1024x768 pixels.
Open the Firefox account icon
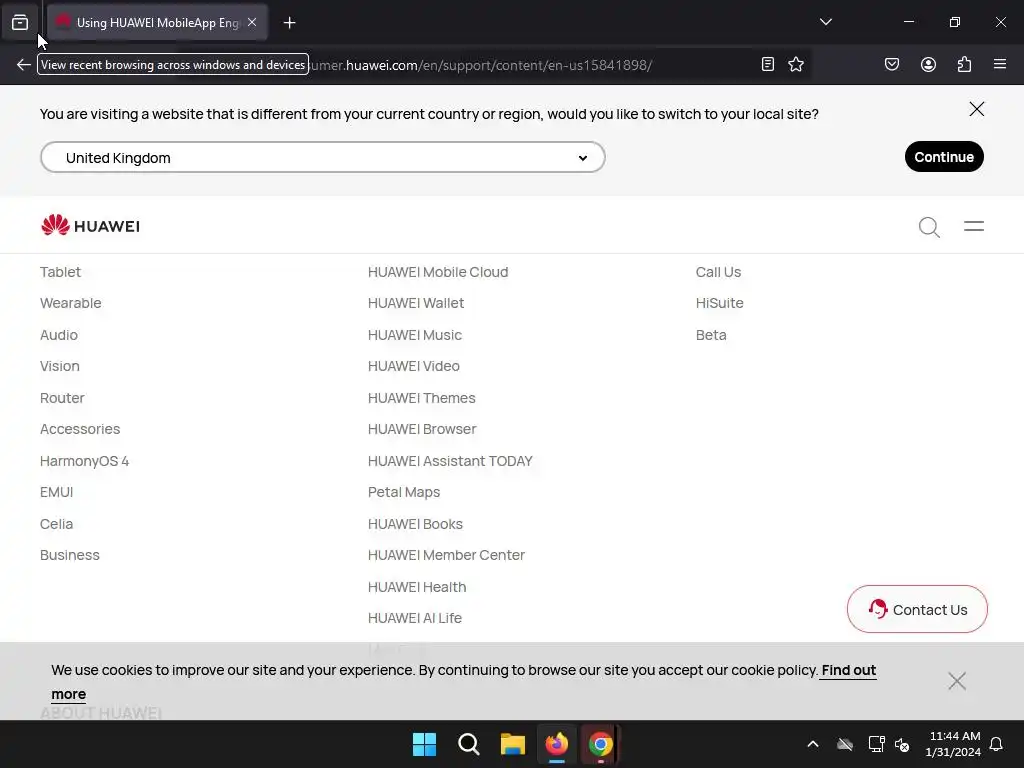point(928,64)
